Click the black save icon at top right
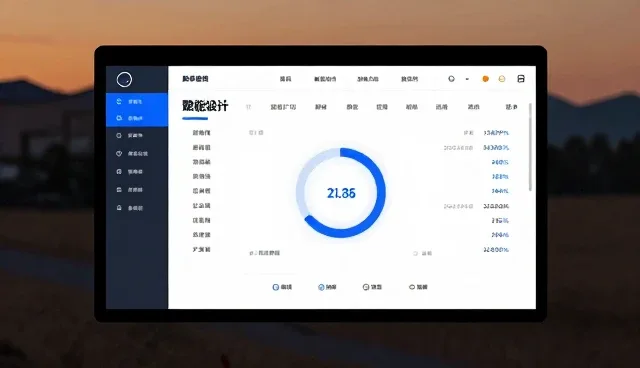Image resolution: width=640 pixels, height=368 pixels. pos(521,79)
